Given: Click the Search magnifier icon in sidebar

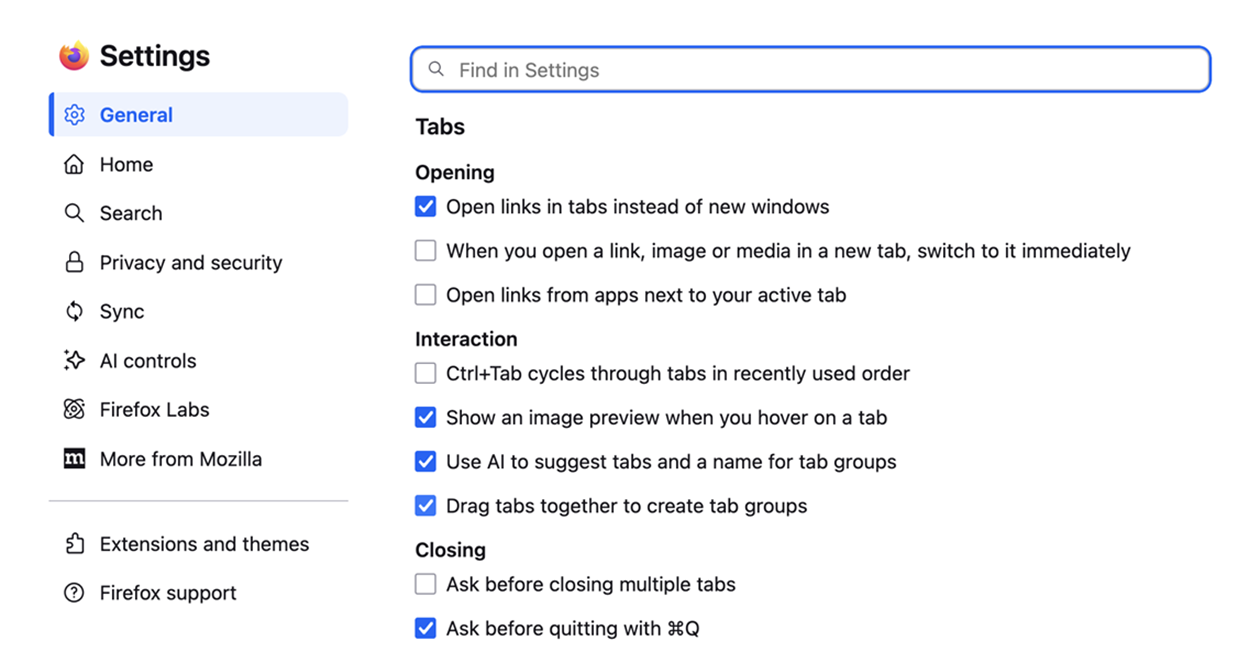Looking at the screenshot, I should (x=74, y=213).
